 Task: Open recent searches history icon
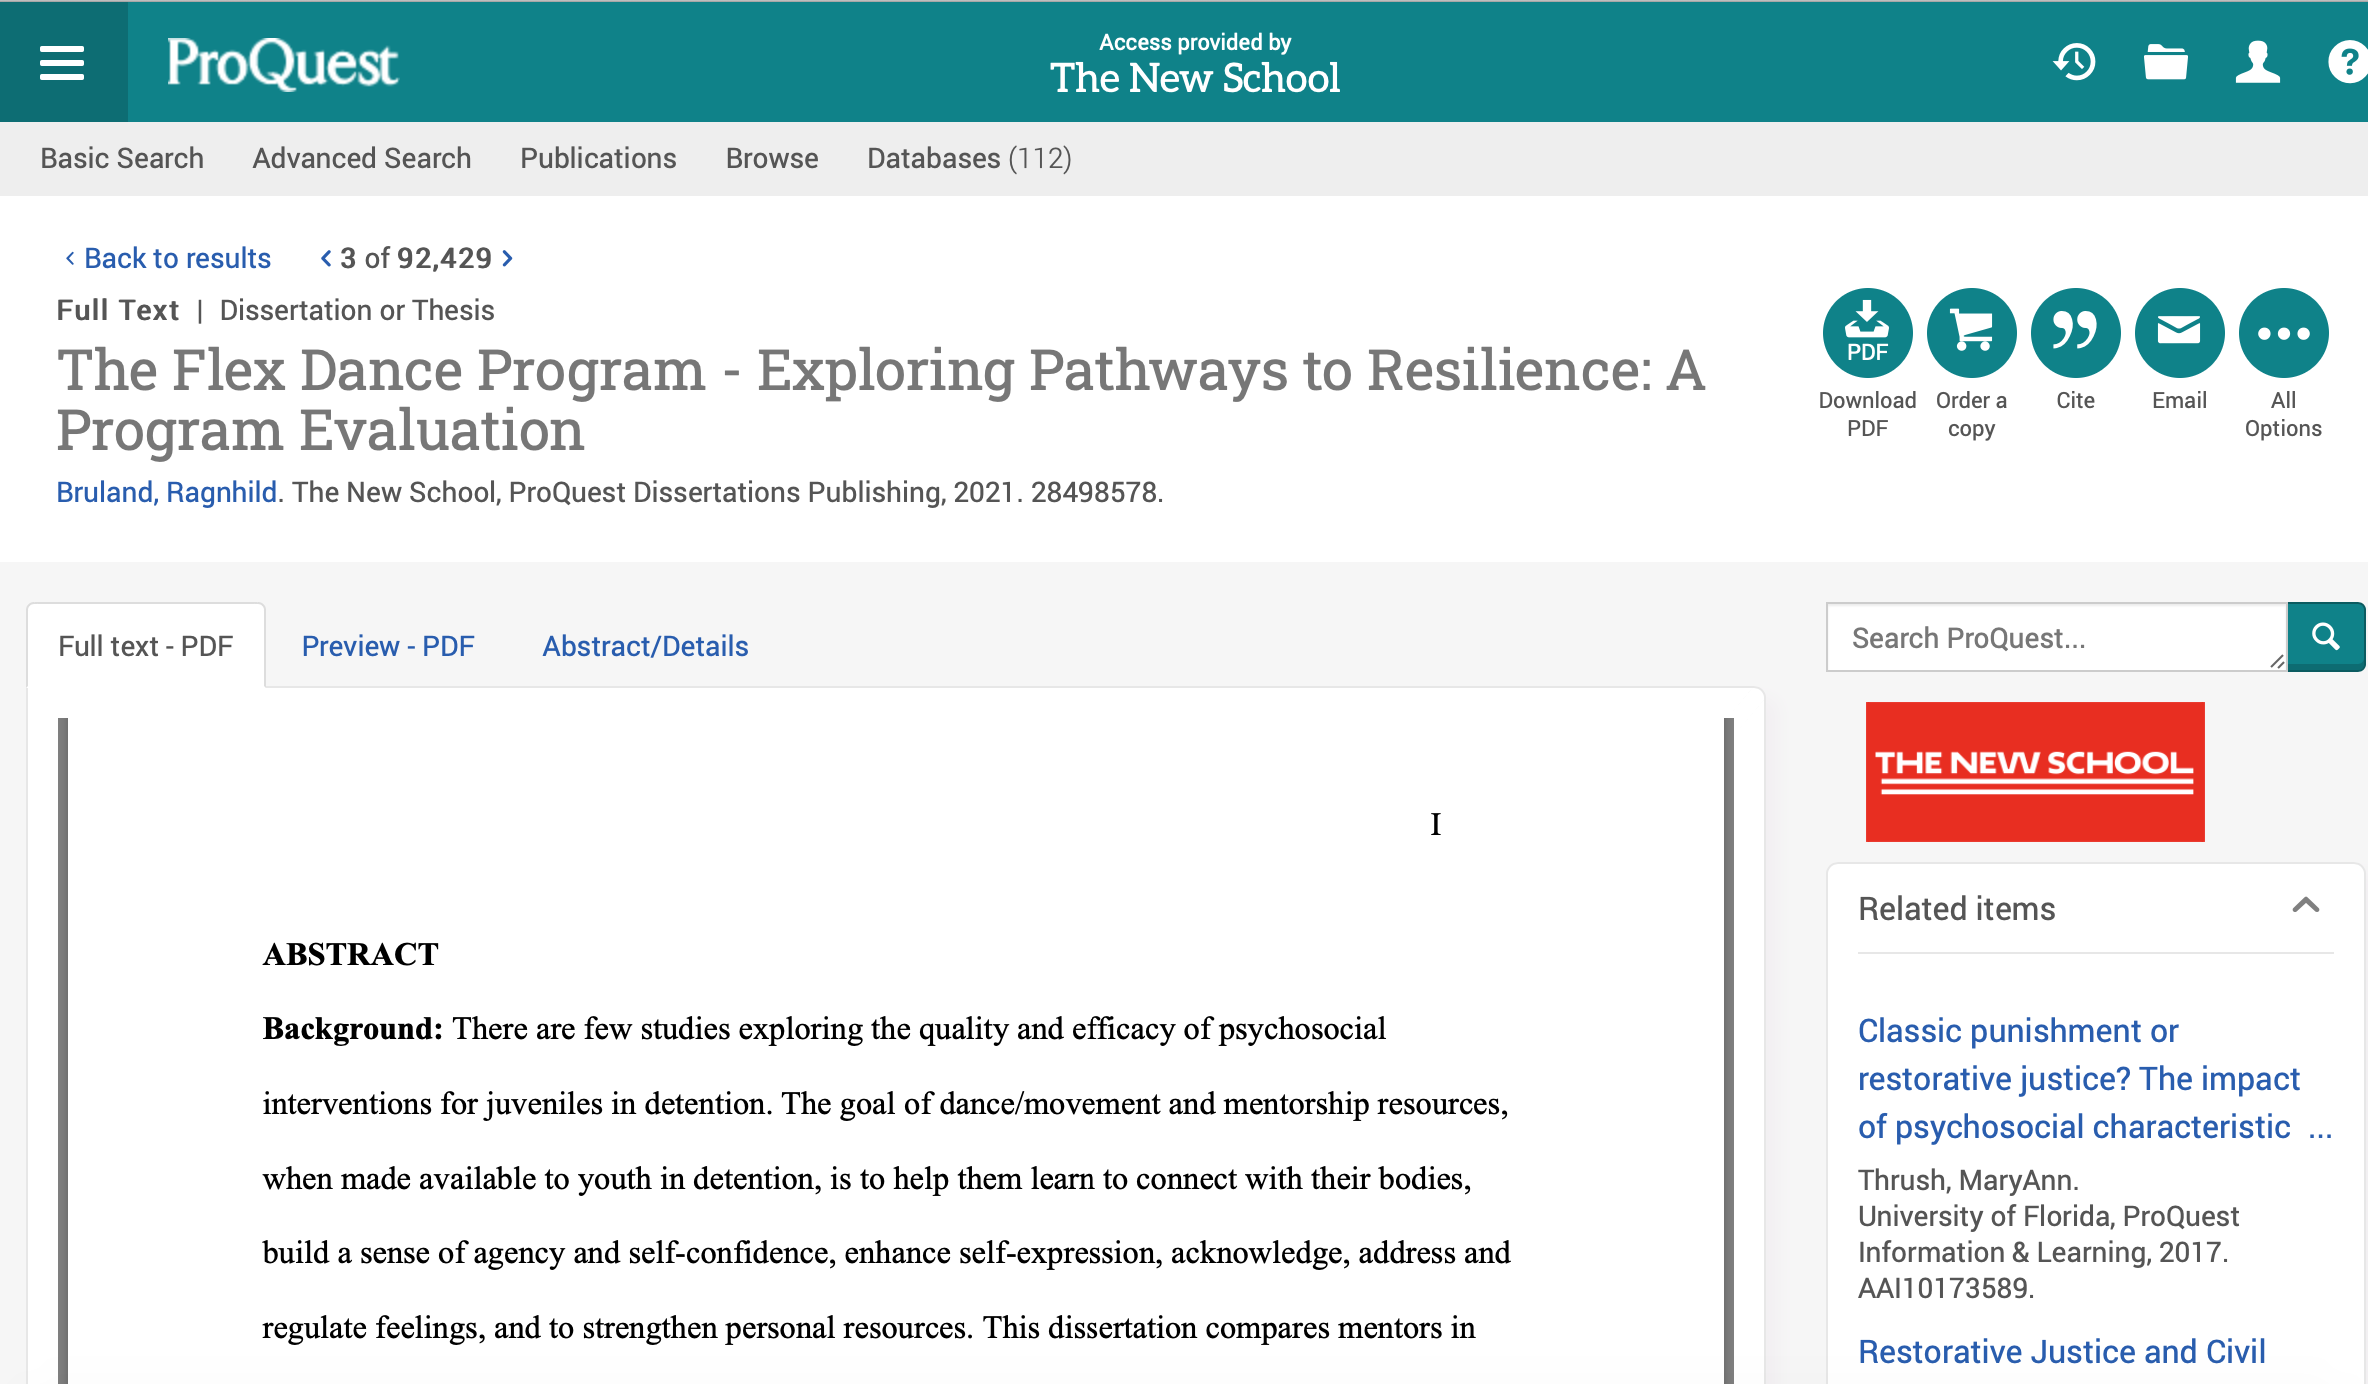tap(2075, 62)
